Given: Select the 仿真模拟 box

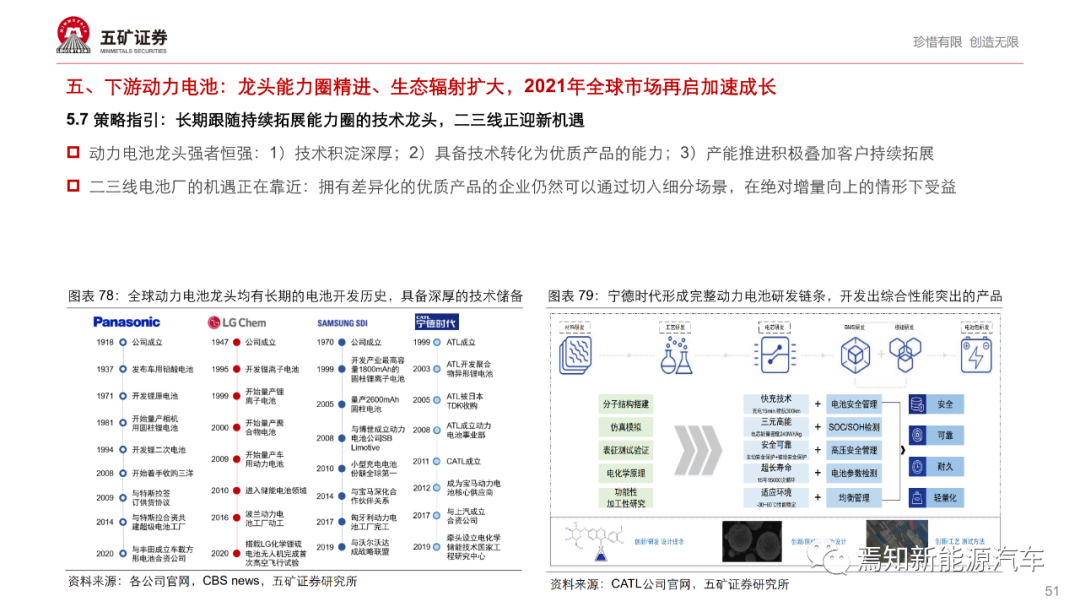Looking at the screenshot, I should click(x=625, y=427).
